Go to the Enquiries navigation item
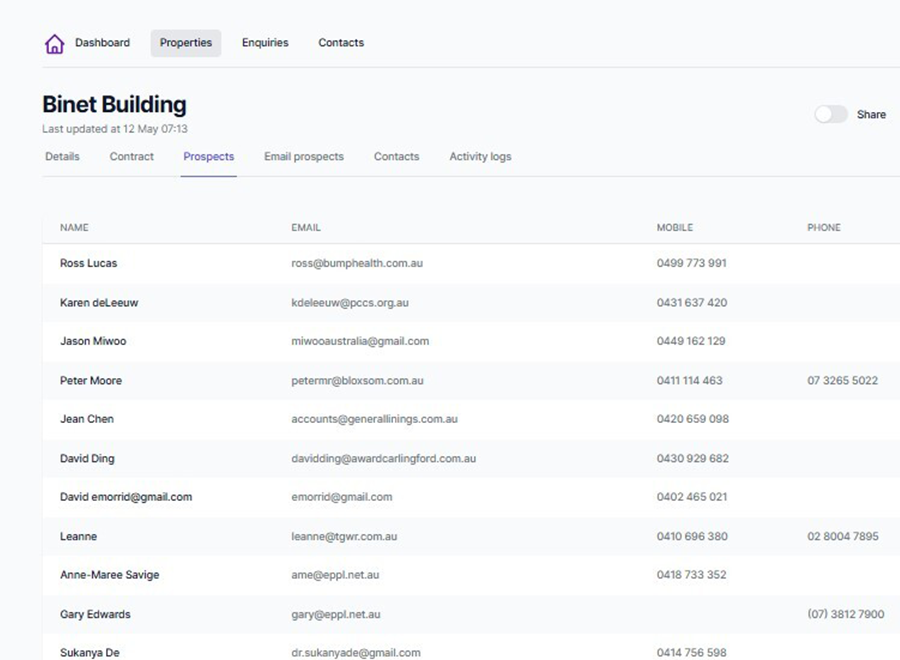The image size is (900, 660). click(265, 43)
